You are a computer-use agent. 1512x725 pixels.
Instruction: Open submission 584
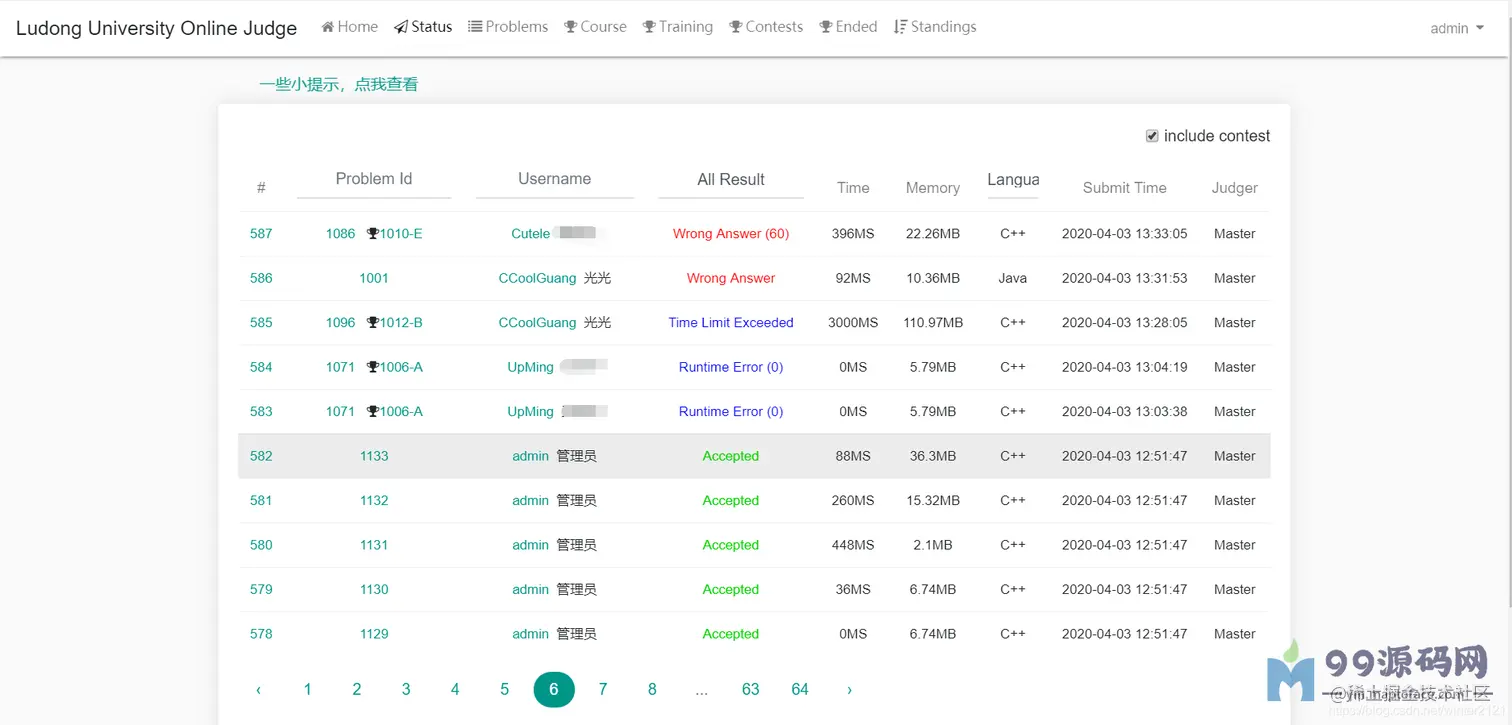point(261,367)
